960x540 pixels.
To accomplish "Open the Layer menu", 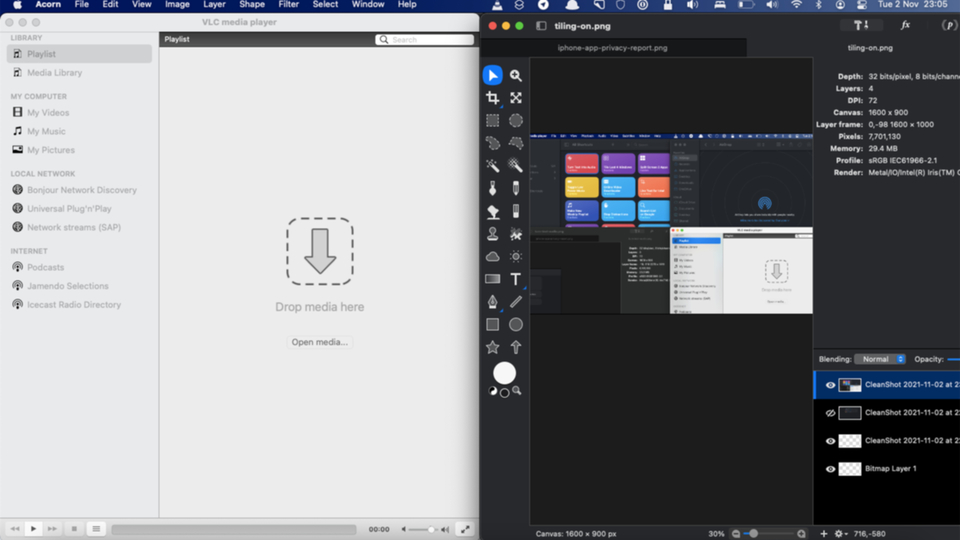I will [214, 5].
